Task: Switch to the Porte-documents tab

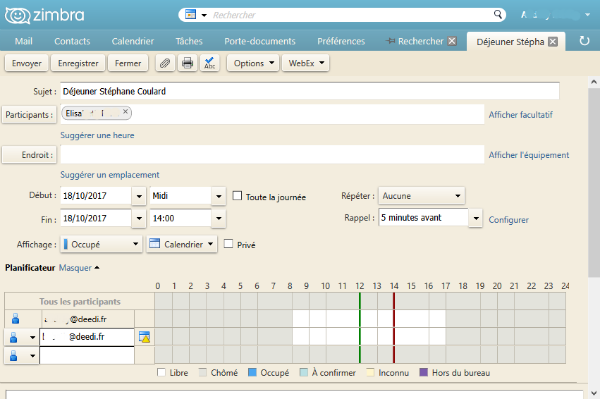Action: [x=260, y=41]
